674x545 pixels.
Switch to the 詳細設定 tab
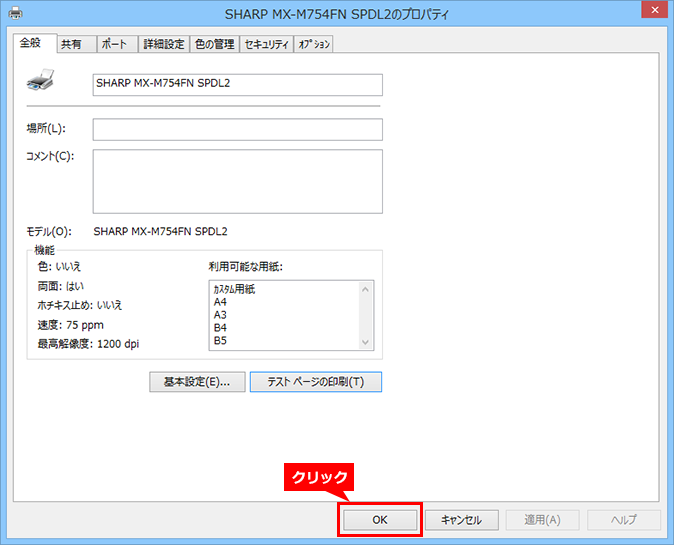(x=164, y=44)
